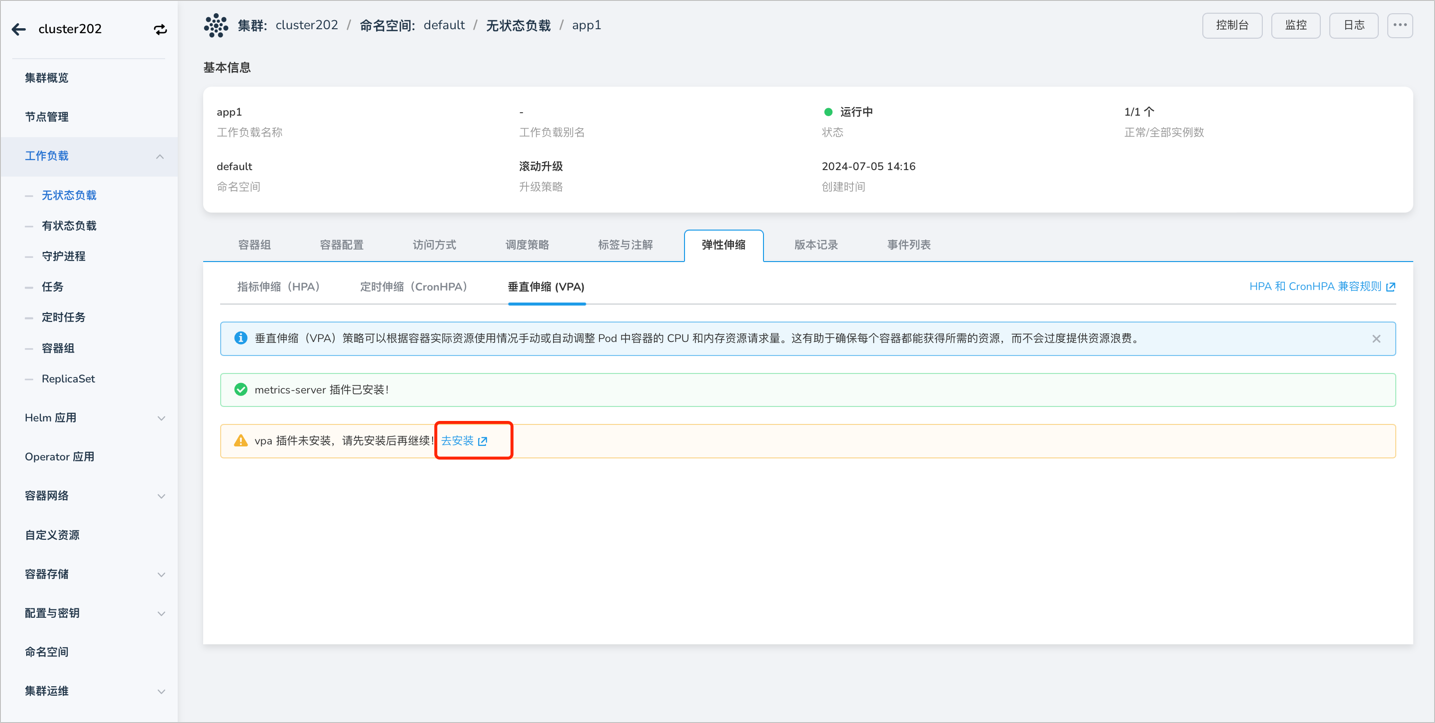Open 自定义资源 in the sidebar

click(x=52, y=535)
